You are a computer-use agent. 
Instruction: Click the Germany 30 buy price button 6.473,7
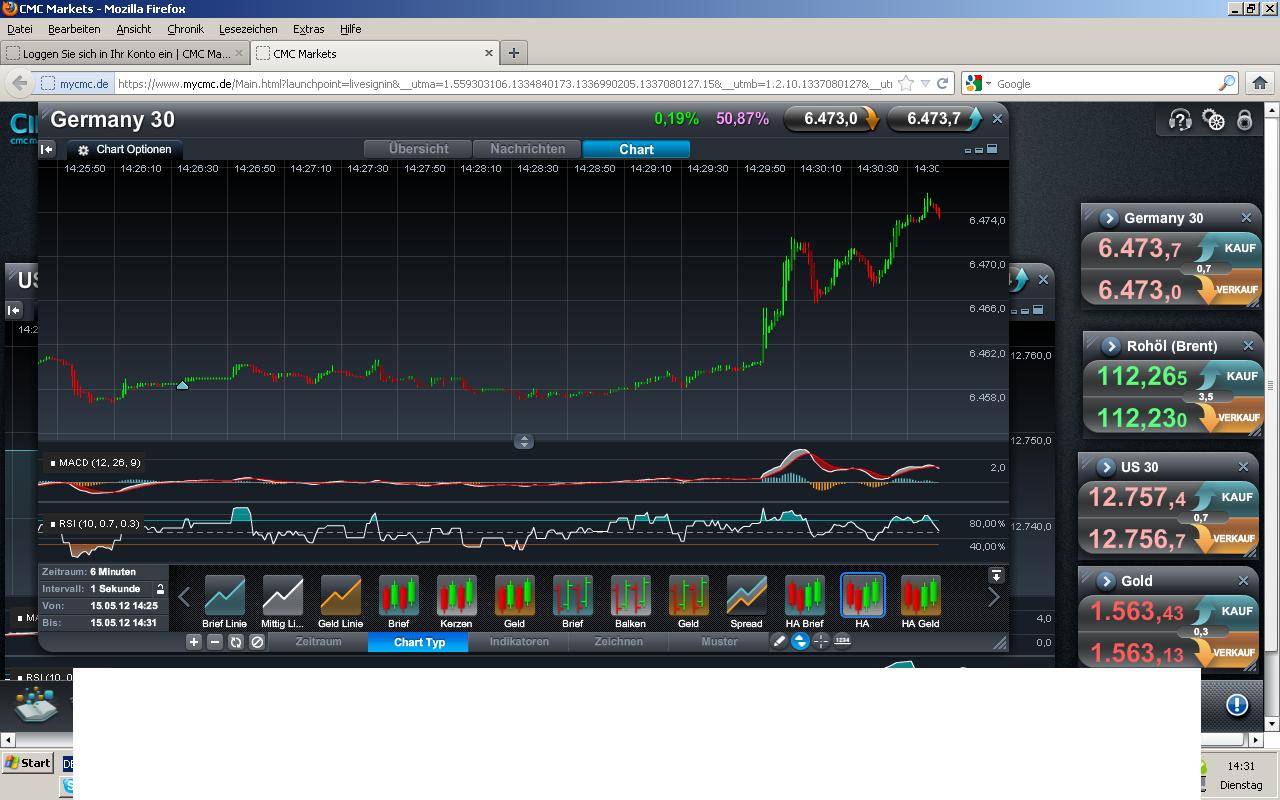[x=934, y=119]
